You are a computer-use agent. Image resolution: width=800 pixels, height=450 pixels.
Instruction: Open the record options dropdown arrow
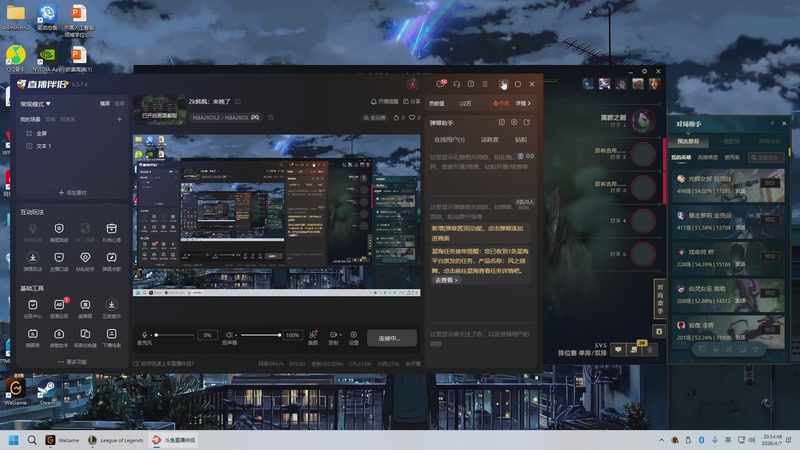click(x=340, y=335)
